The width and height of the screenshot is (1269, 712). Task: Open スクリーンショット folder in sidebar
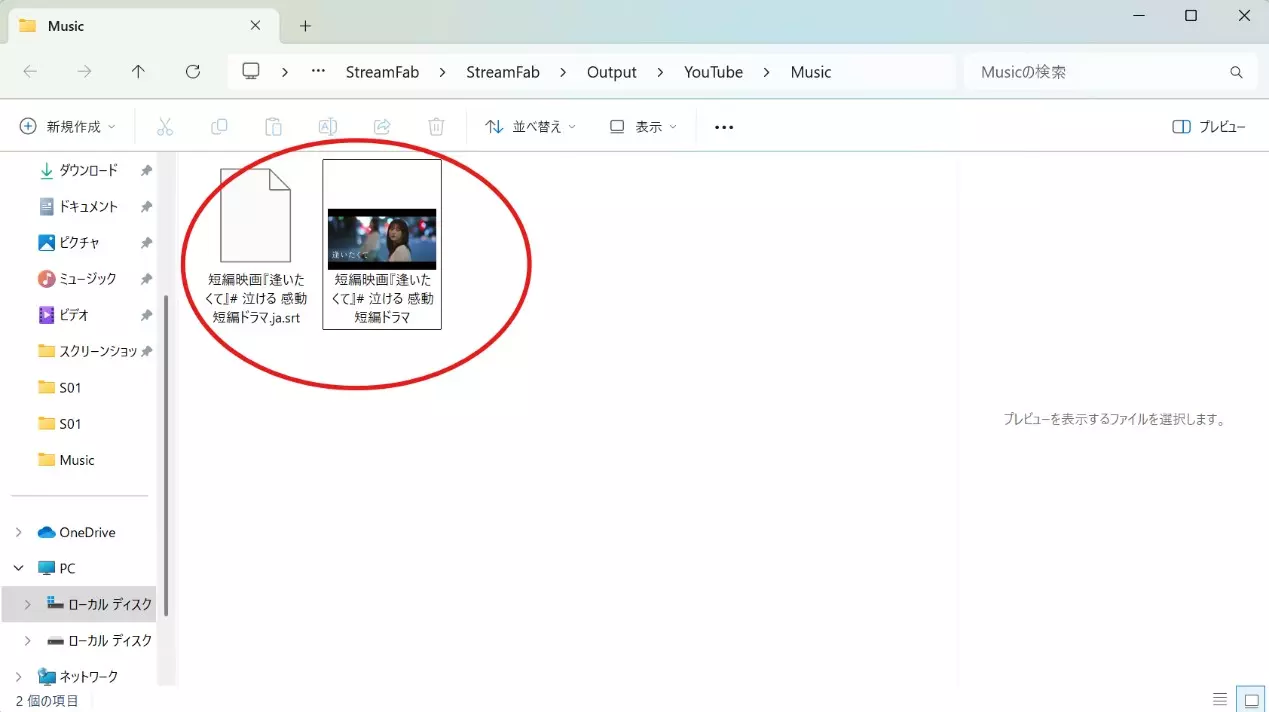point(88,351)
